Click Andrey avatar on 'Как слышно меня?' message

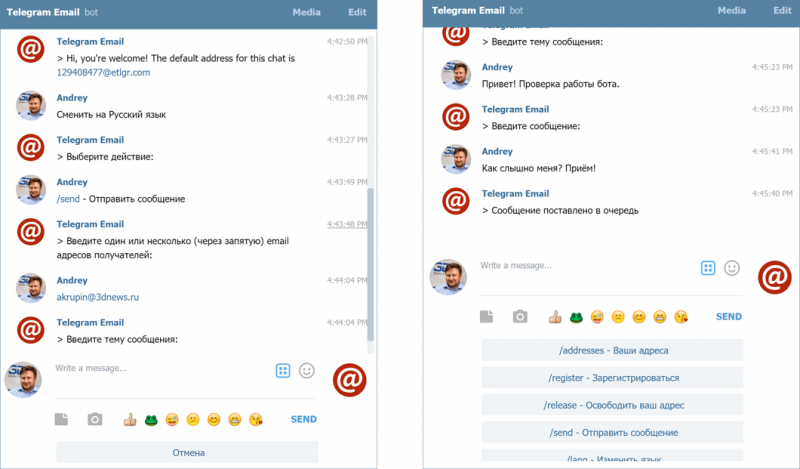pos(456,159)
